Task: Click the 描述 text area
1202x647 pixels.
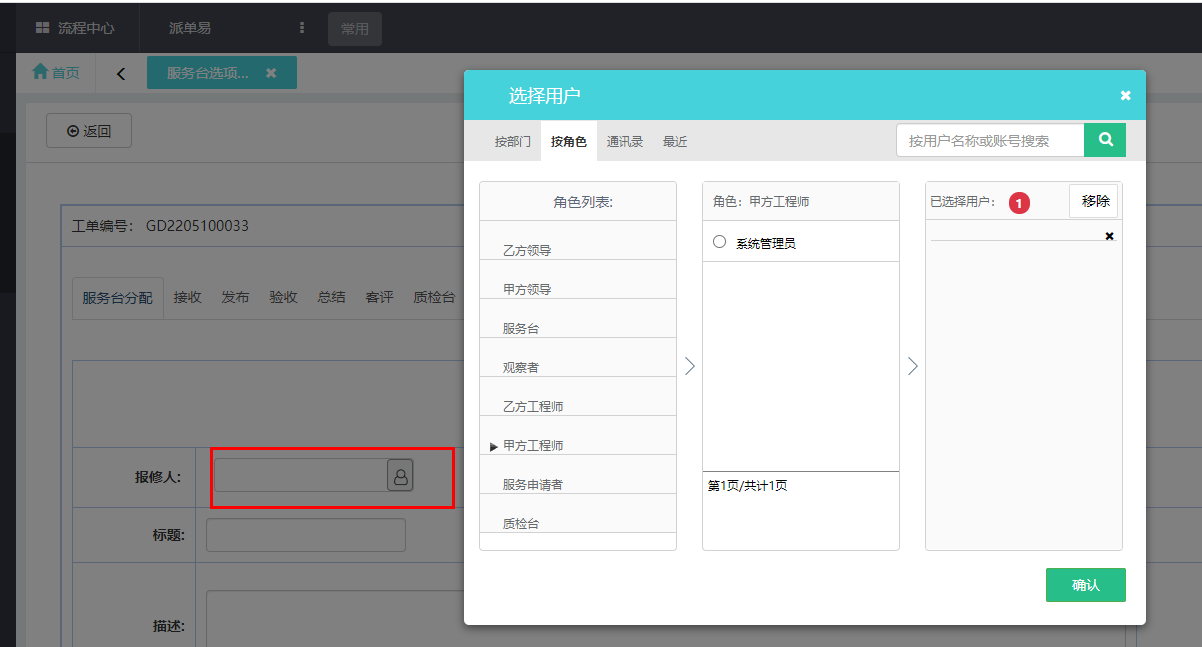Action: click(x=665, y=618)
